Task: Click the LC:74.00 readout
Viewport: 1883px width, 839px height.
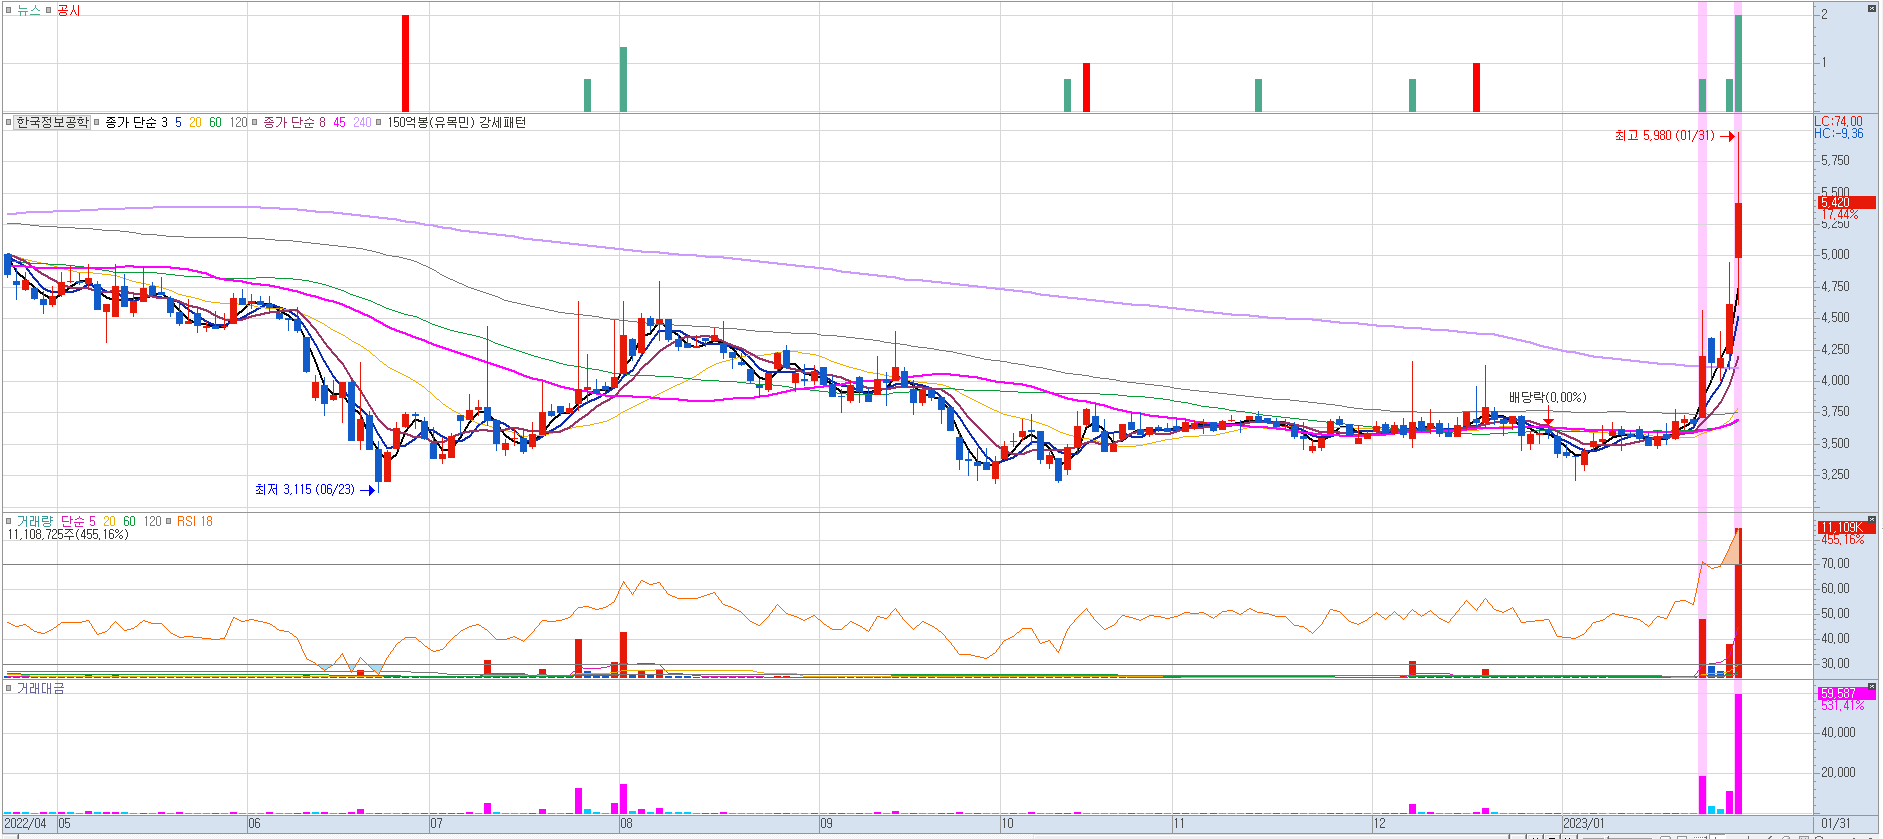Action: (x=1839, y=121)
